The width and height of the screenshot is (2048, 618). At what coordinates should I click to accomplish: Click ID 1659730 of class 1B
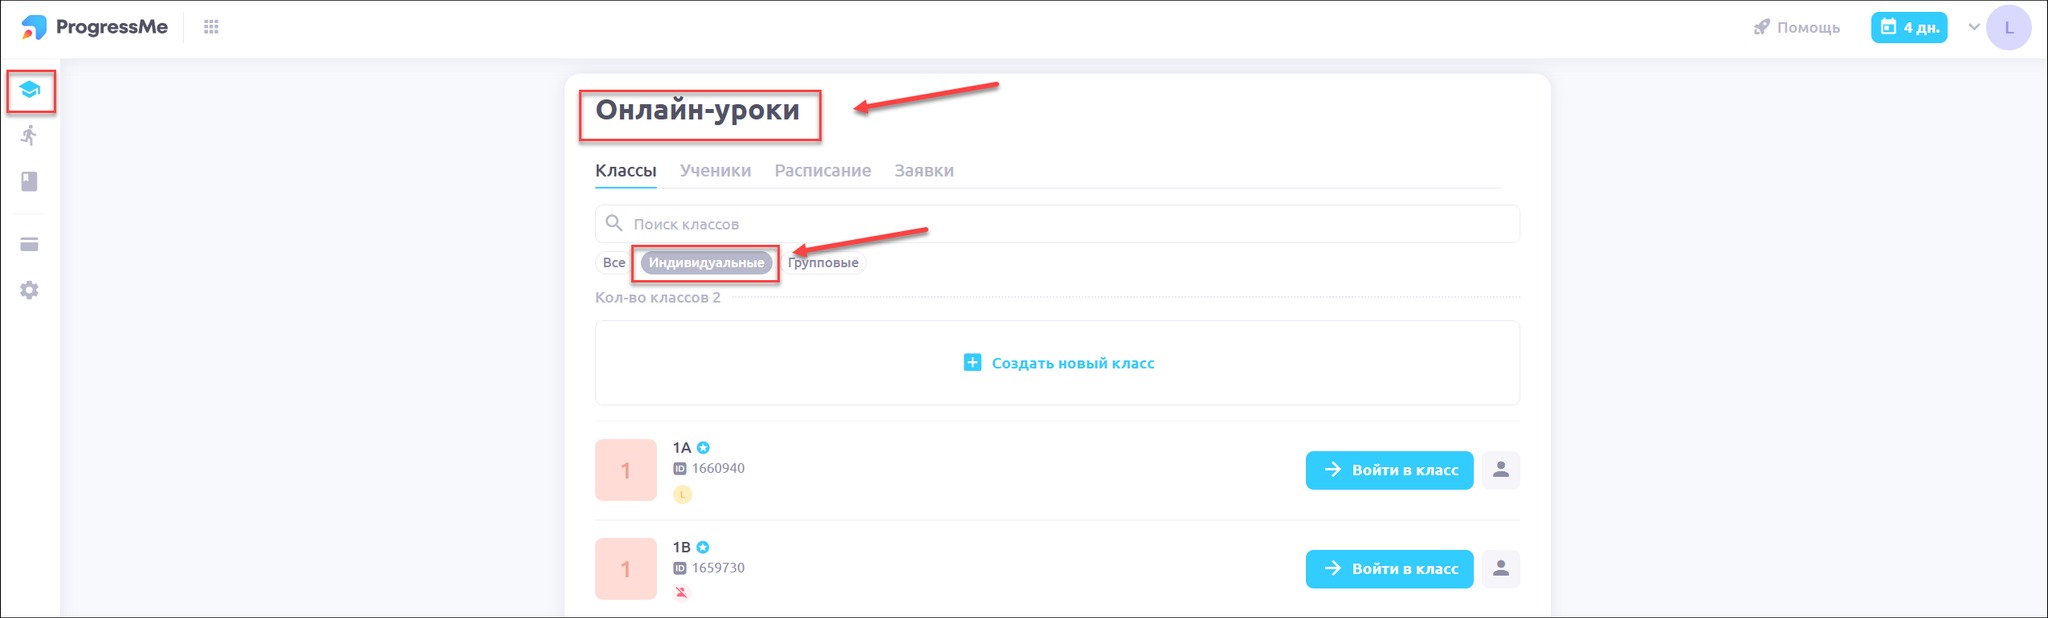coord(709,568)
